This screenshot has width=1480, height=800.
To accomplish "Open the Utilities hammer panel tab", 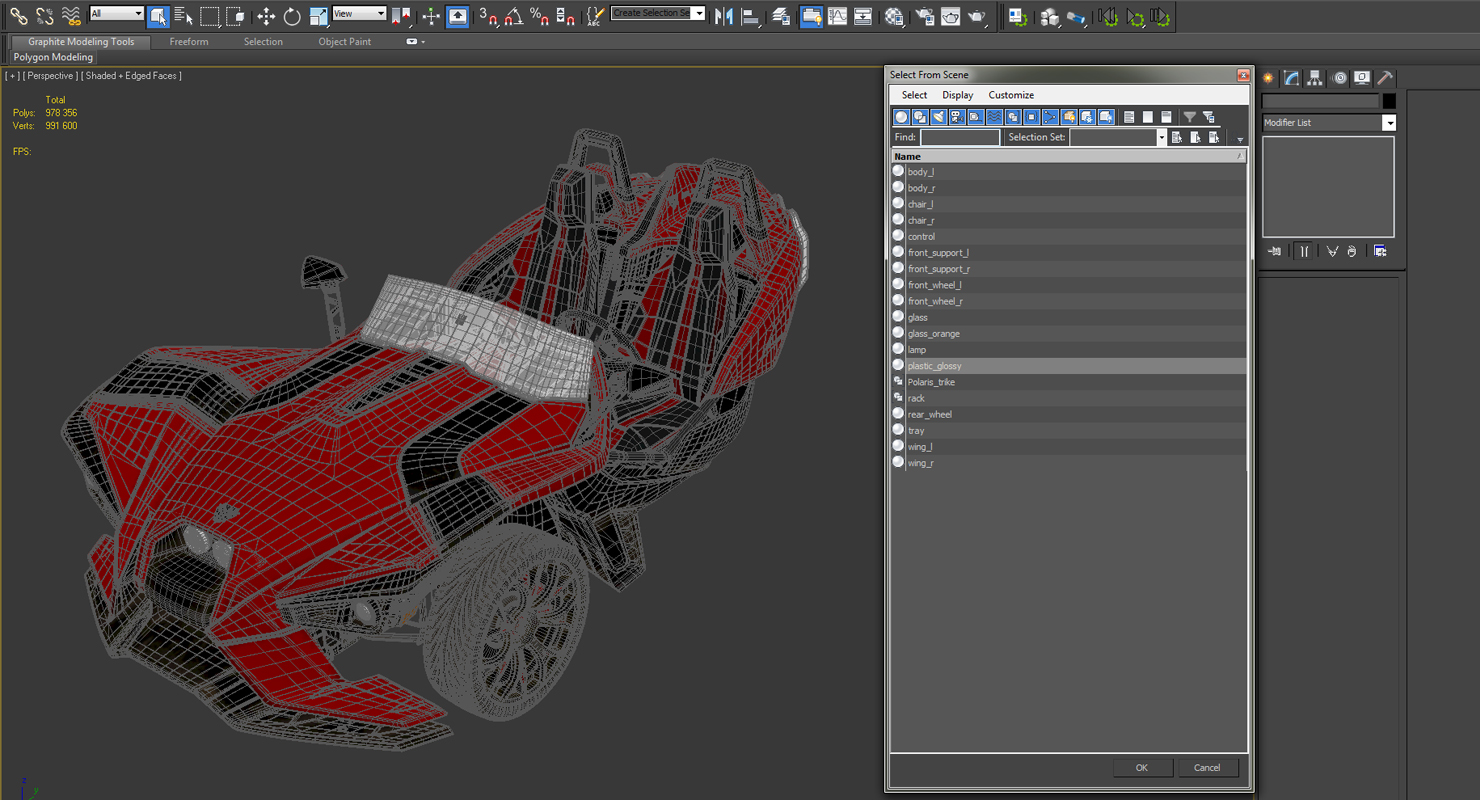I will (1384, 78).
